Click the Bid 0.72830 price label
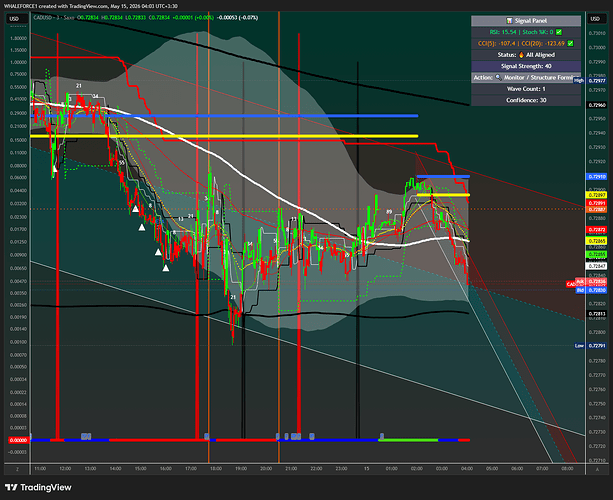613x500 pixels. (x=591, y=290)
